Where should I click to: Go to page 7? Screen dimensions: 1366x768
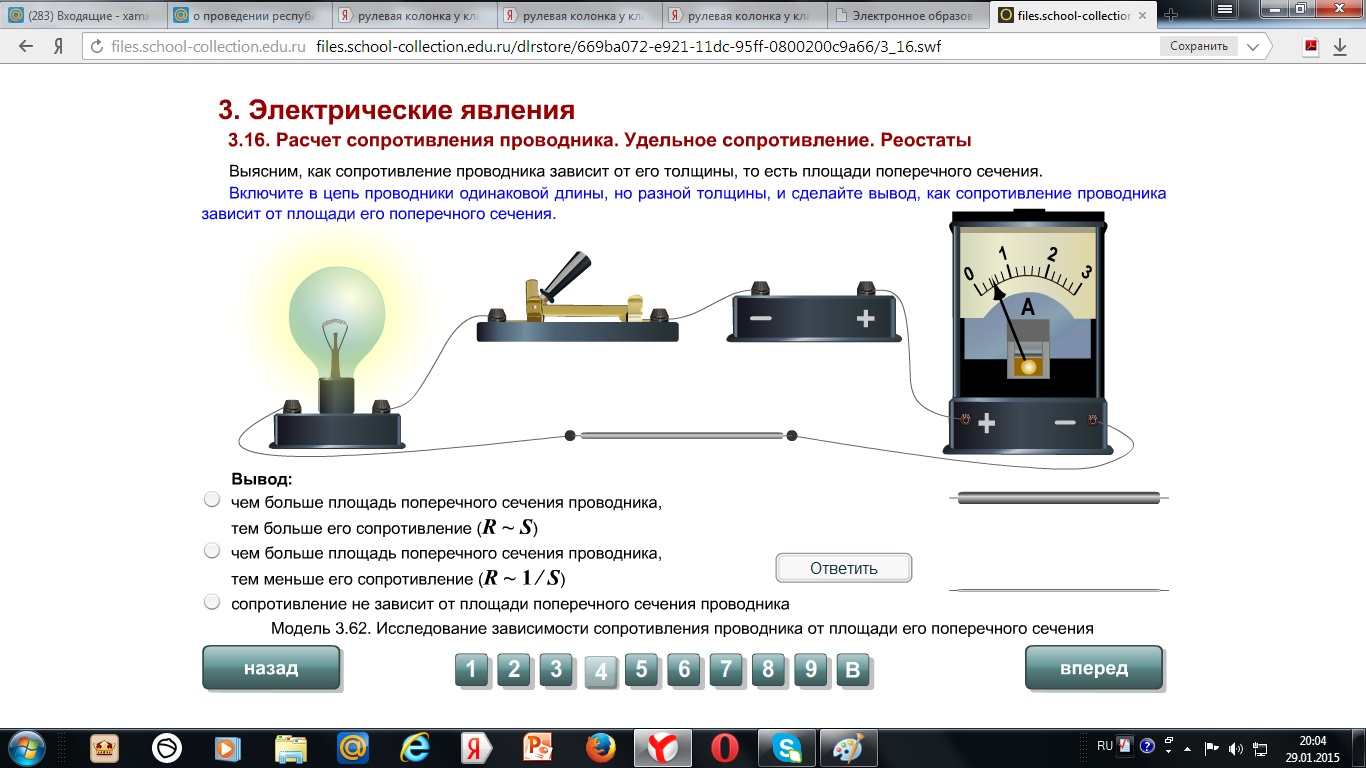click(x=726, y=669)
